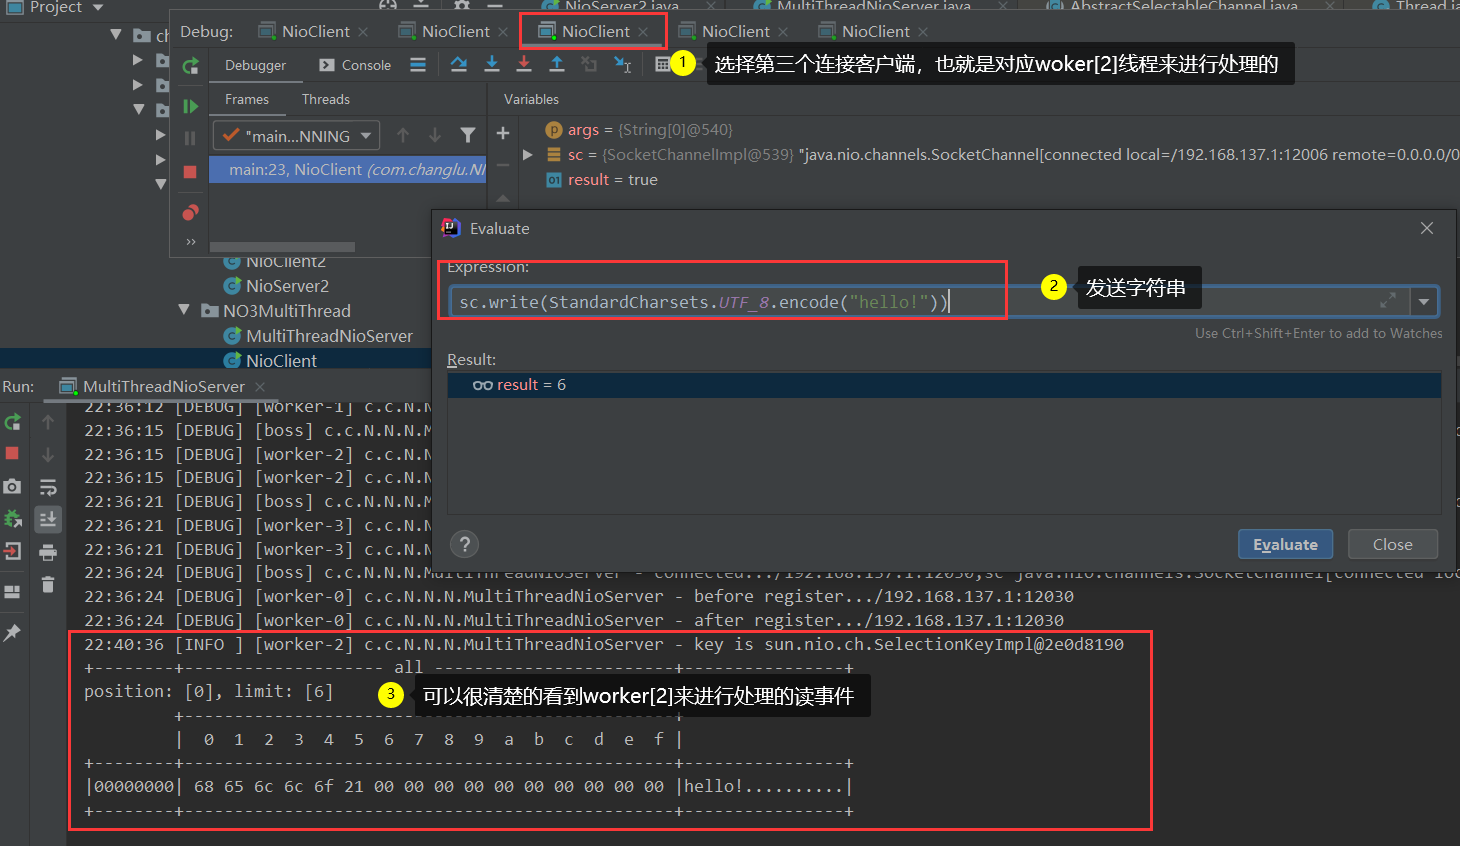Click the Evaluate button
Image resolution: width=1460 pixels, height=846 pixels.
[1286, 544]
